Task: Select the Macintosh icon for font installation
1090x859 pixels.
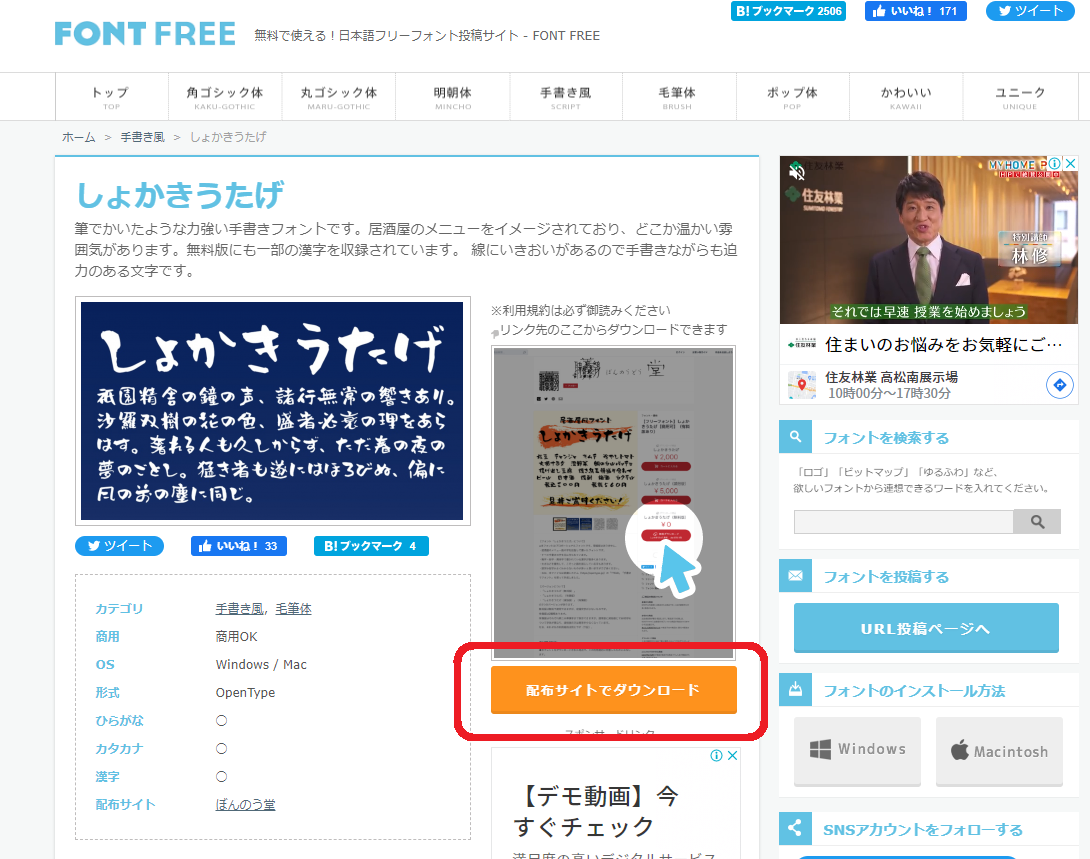Action: (998, 750)
